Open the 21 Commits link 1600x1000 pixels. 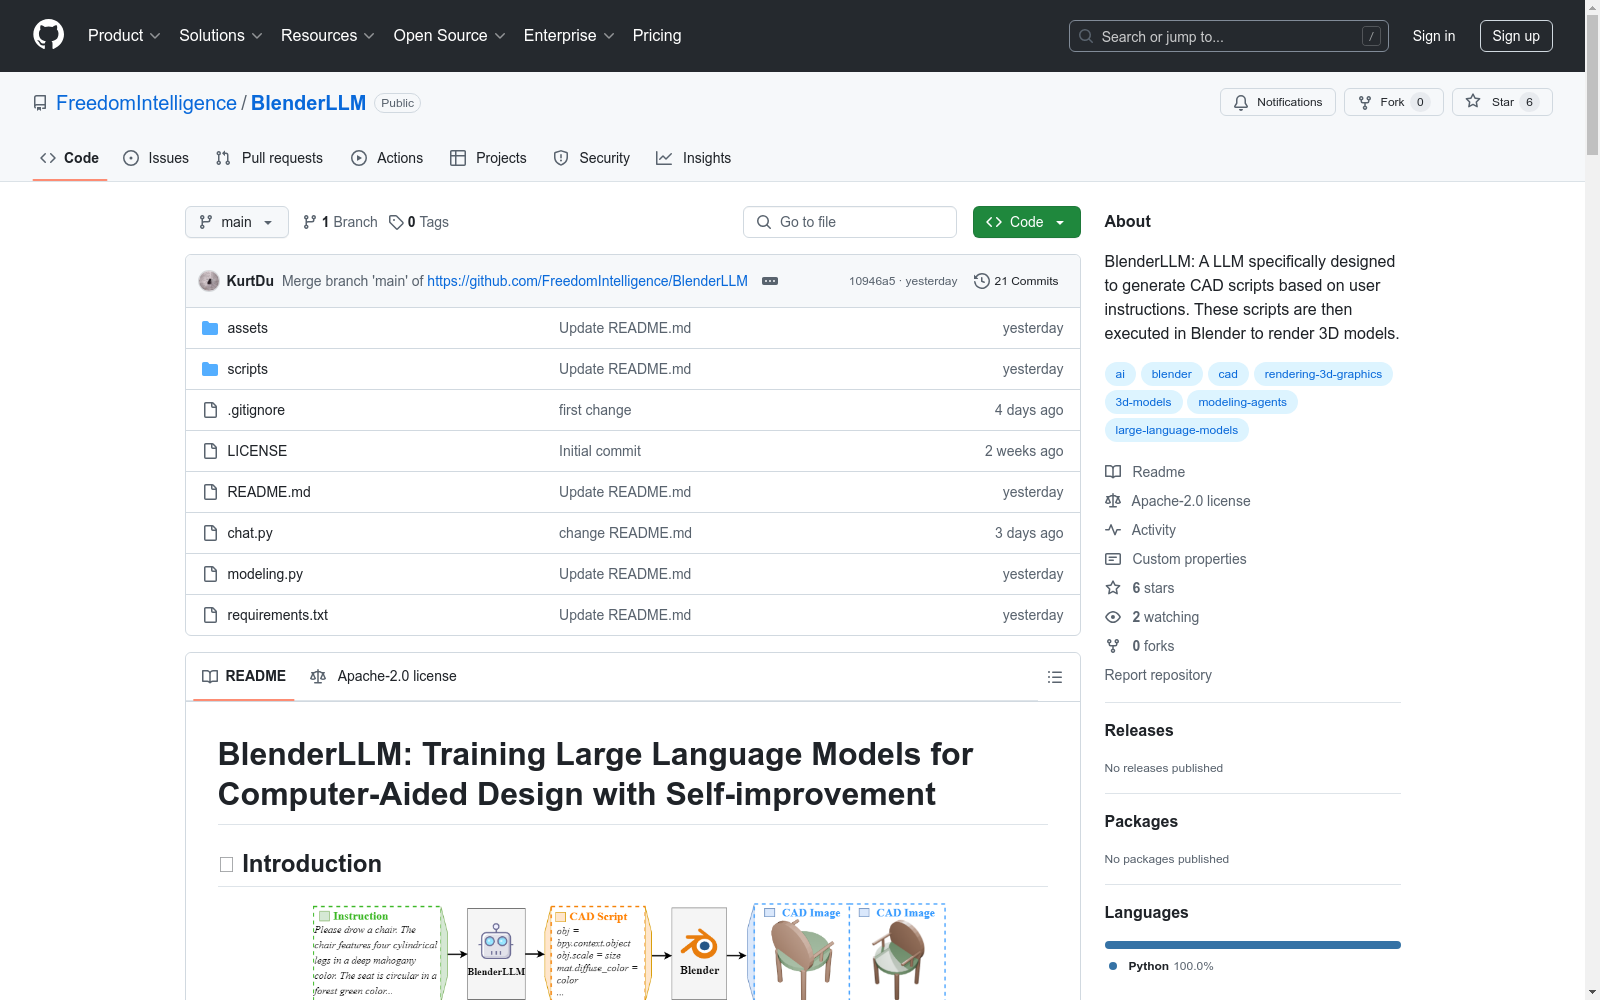(x=1016, y=281)
